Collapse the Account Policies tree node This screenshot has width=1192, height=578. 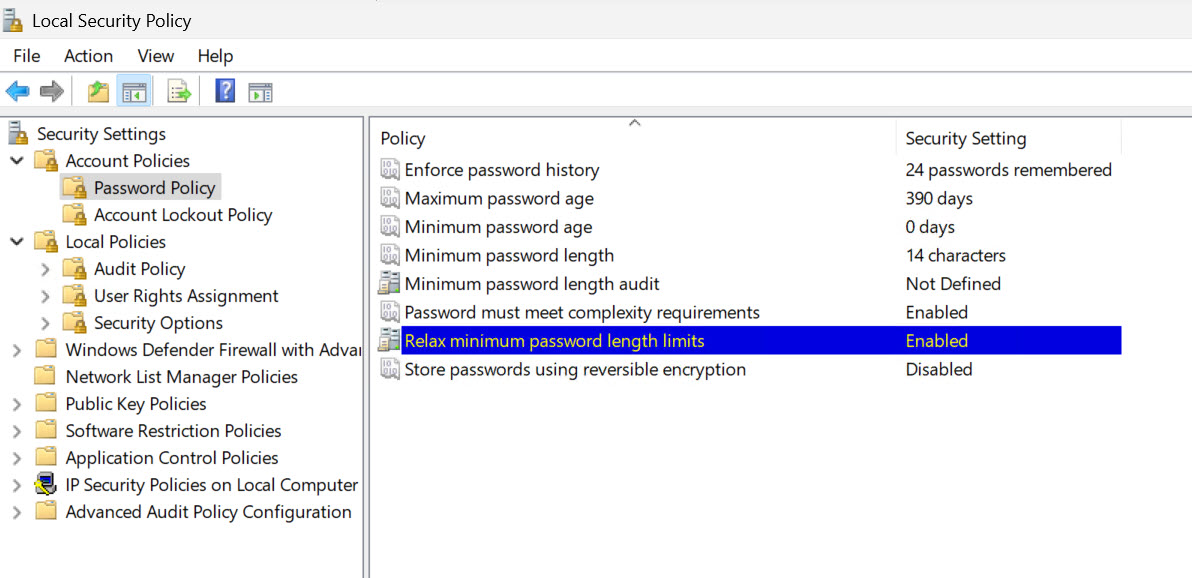point(17,161)
